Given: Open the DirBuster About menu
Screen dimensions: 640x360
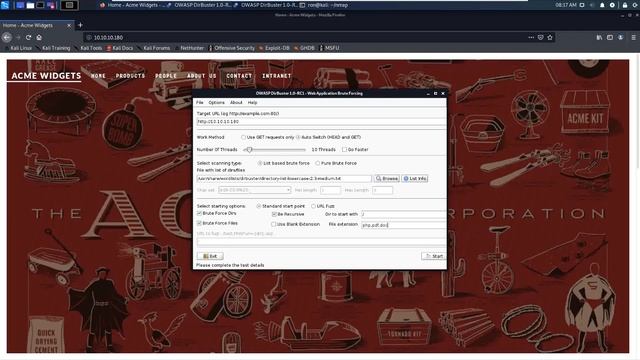Looking at the screenshot, I should coord(236,102).
